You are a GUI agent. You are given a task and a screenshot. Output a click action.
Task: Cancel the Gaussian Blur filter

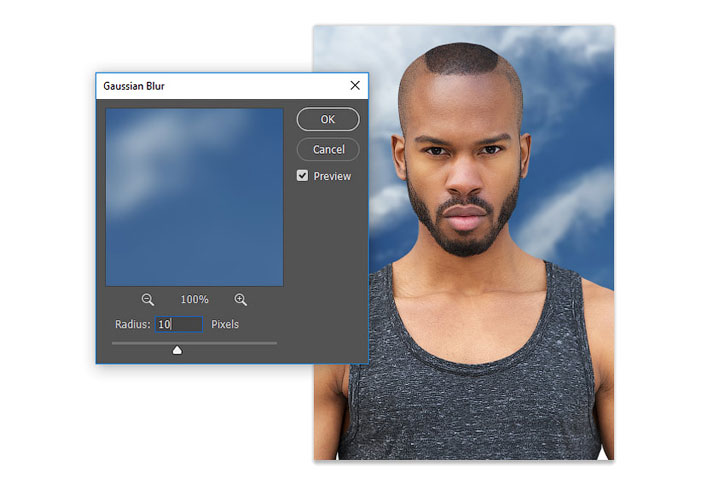[328, 149]
